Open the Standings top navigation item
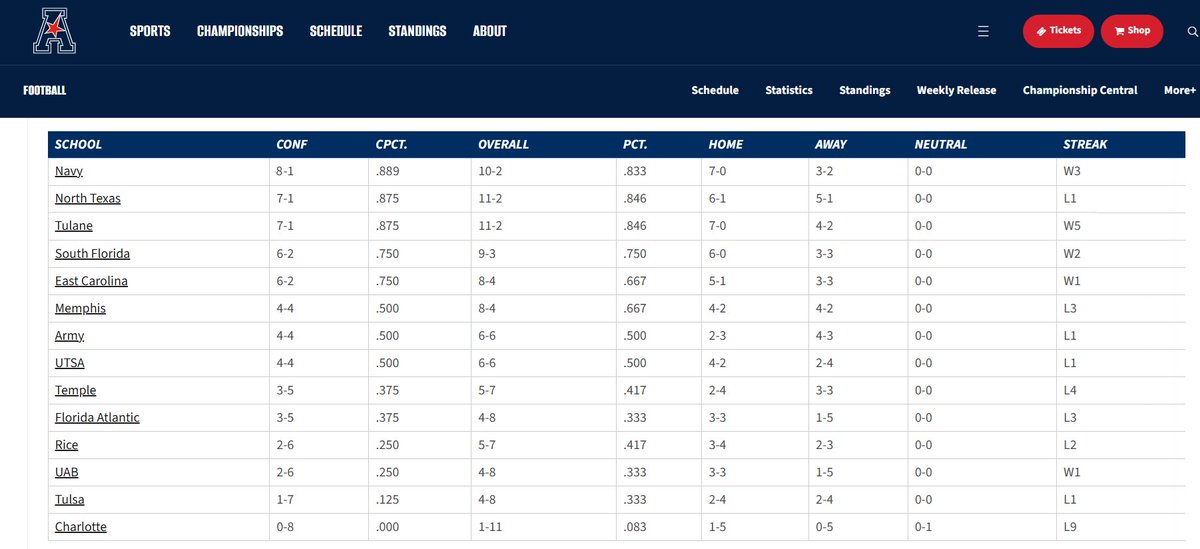This screenshot has width=1200, height=549. pos(417,31)
